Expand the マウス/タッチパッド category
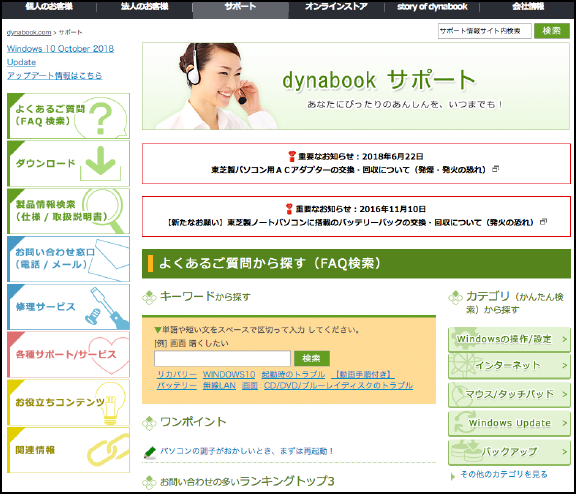The image size is (576, 494). (509, 394)
